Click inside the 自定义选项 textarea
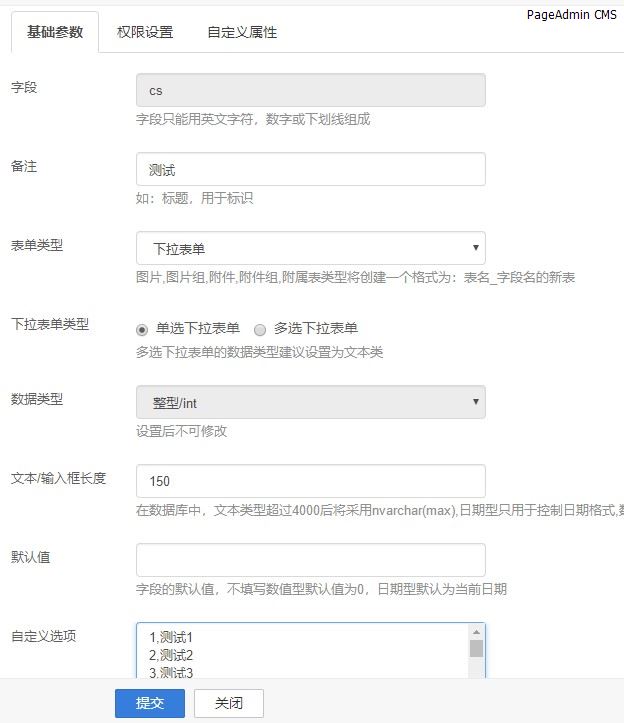The width and height of the screenshot is (624, 723). 303,650
